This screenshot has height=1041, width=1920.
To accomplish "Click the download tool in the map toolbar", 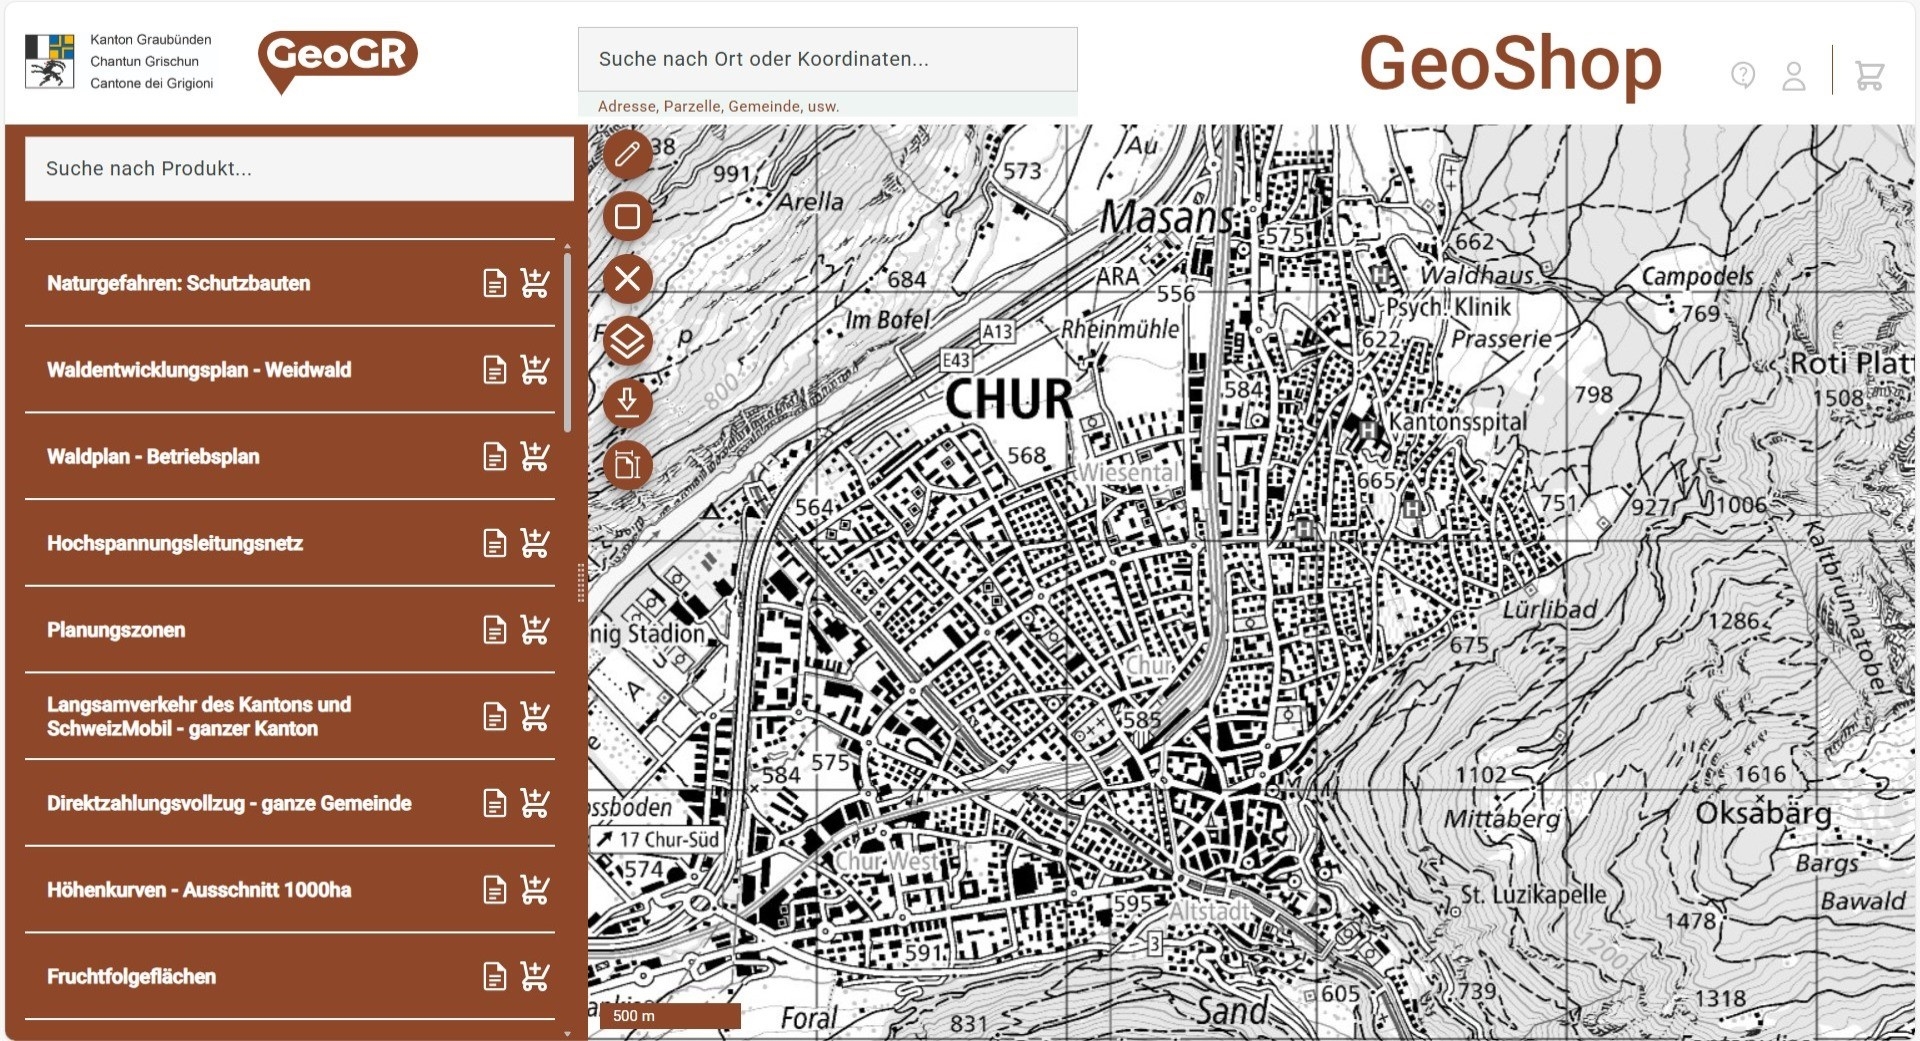I will pyautogui.click(x=627, y=403).
